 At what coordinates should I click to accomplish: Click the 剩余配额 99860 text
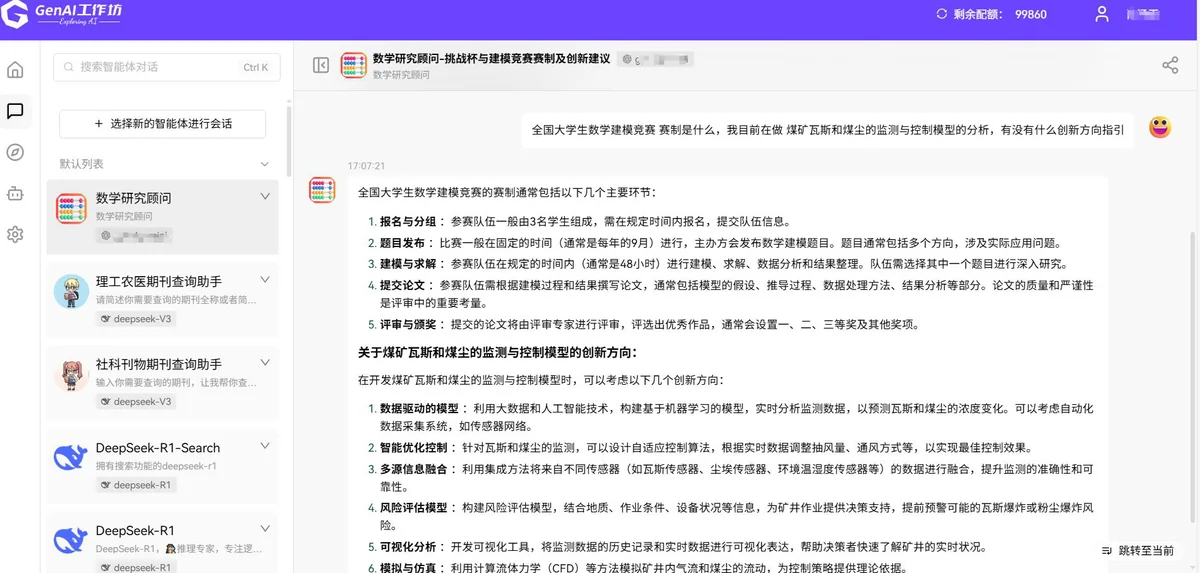(1002, 14)
